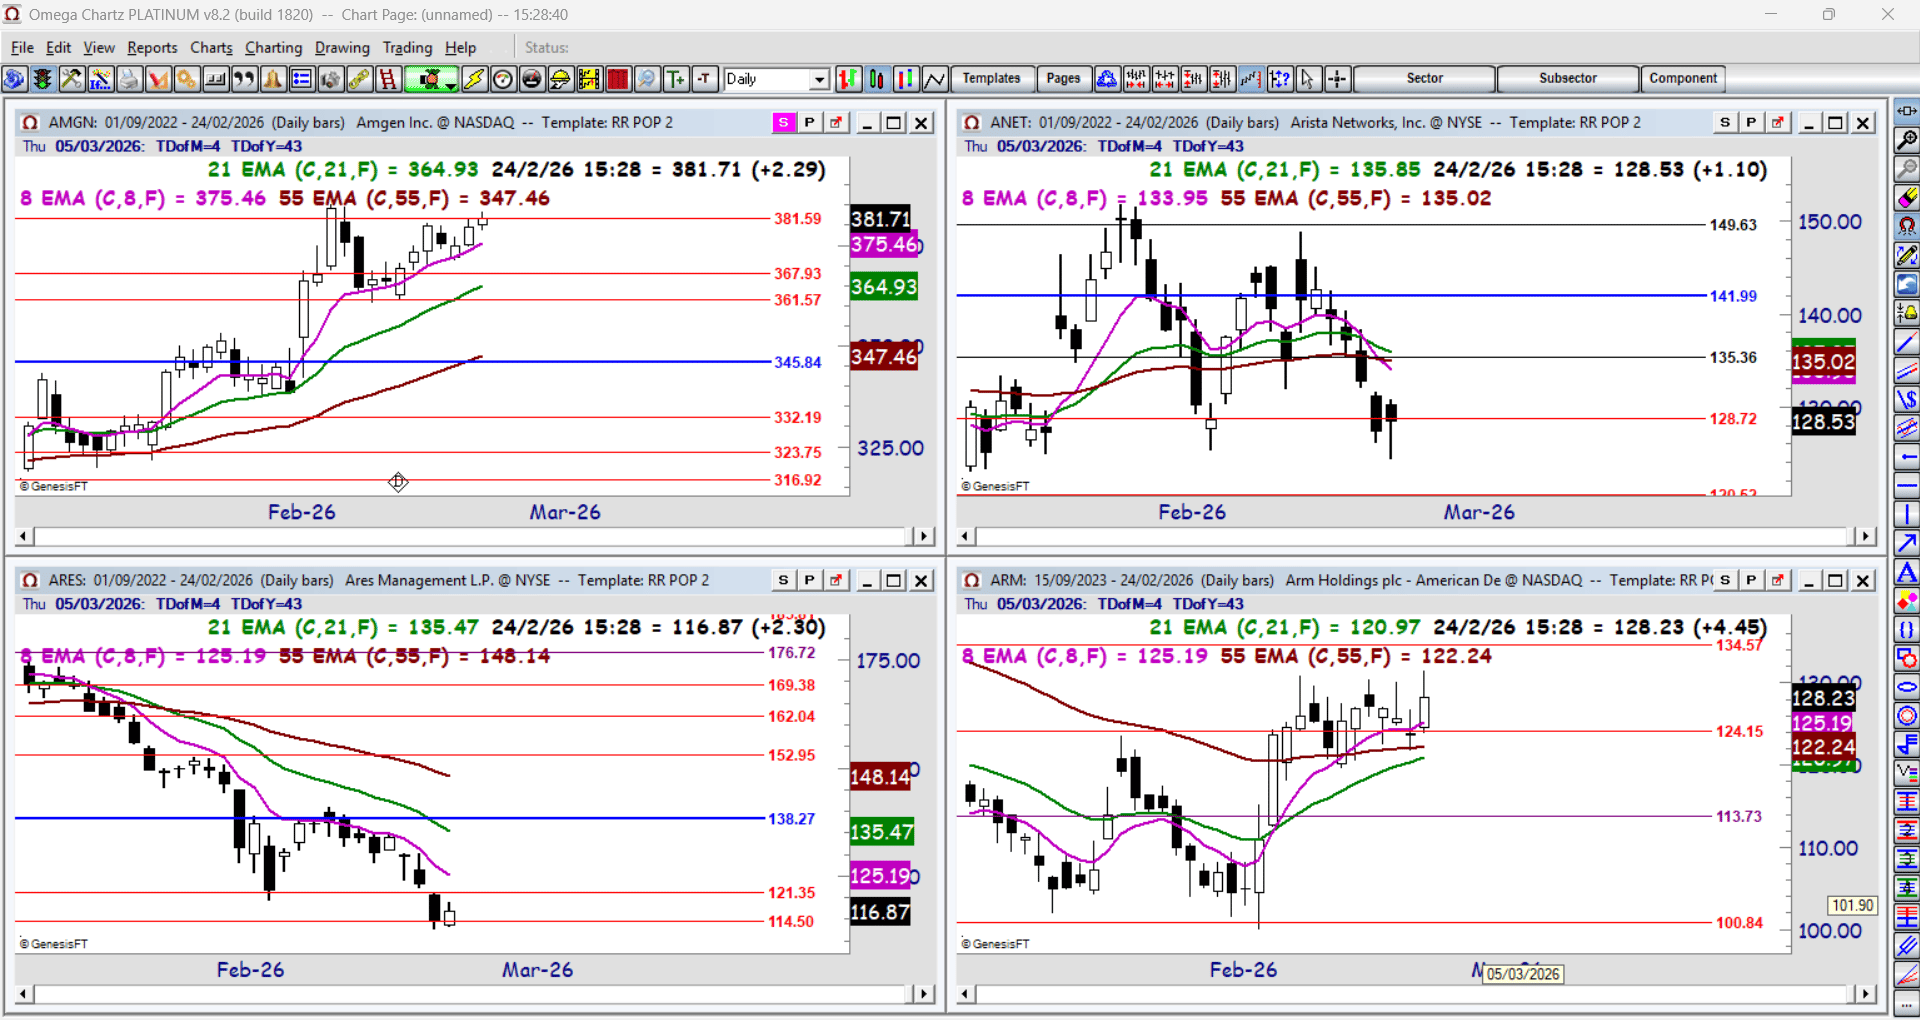Expand more tools at right toolbar bottom
The width and height of the screenshot is (1920, 1020).
pos(1907,1005)
